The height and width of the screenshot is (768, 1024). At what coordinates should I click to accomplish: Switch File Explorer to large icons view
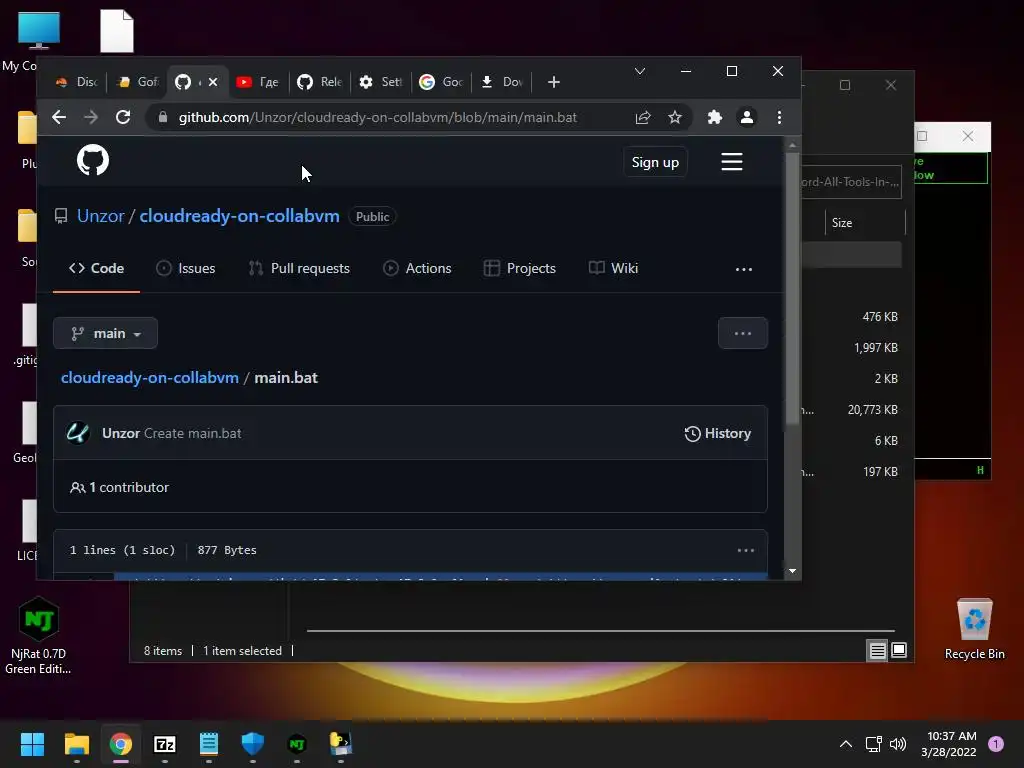[x=899, y=650]
